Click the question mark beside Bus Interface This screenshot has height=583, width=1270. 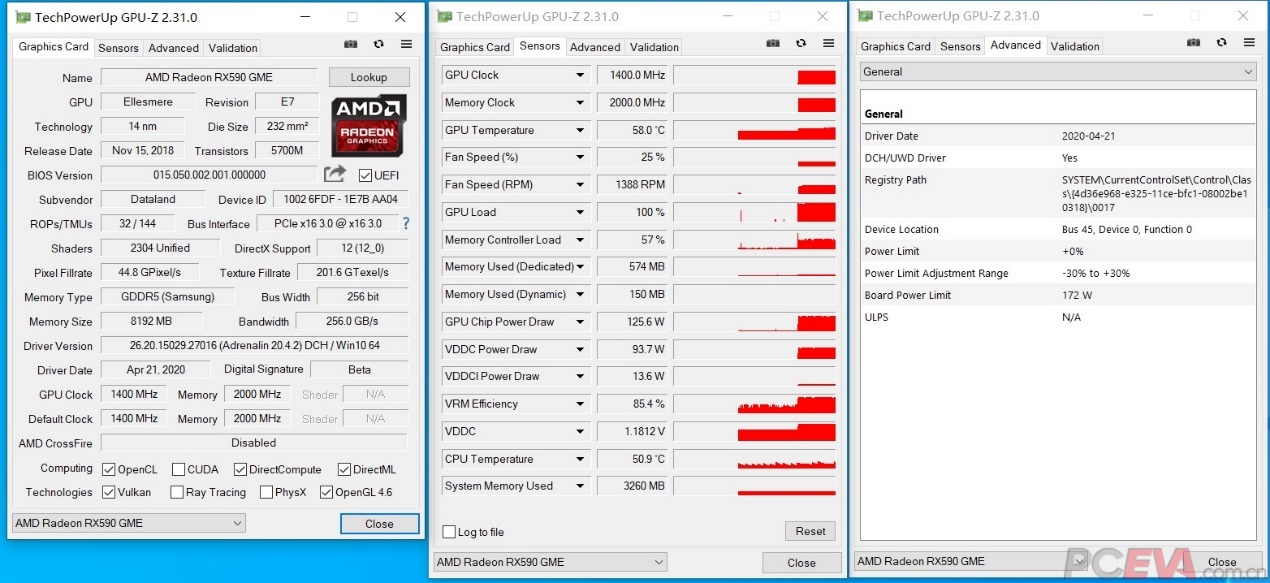click(405, 223)
